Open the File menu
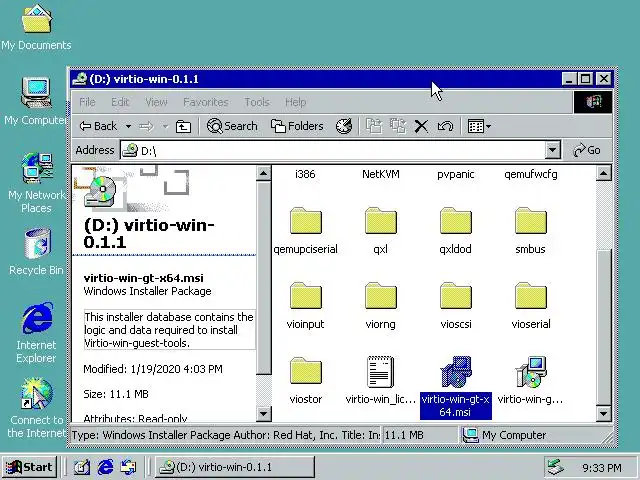The height and width of the screenshot is (480, 640). (87, 102)
